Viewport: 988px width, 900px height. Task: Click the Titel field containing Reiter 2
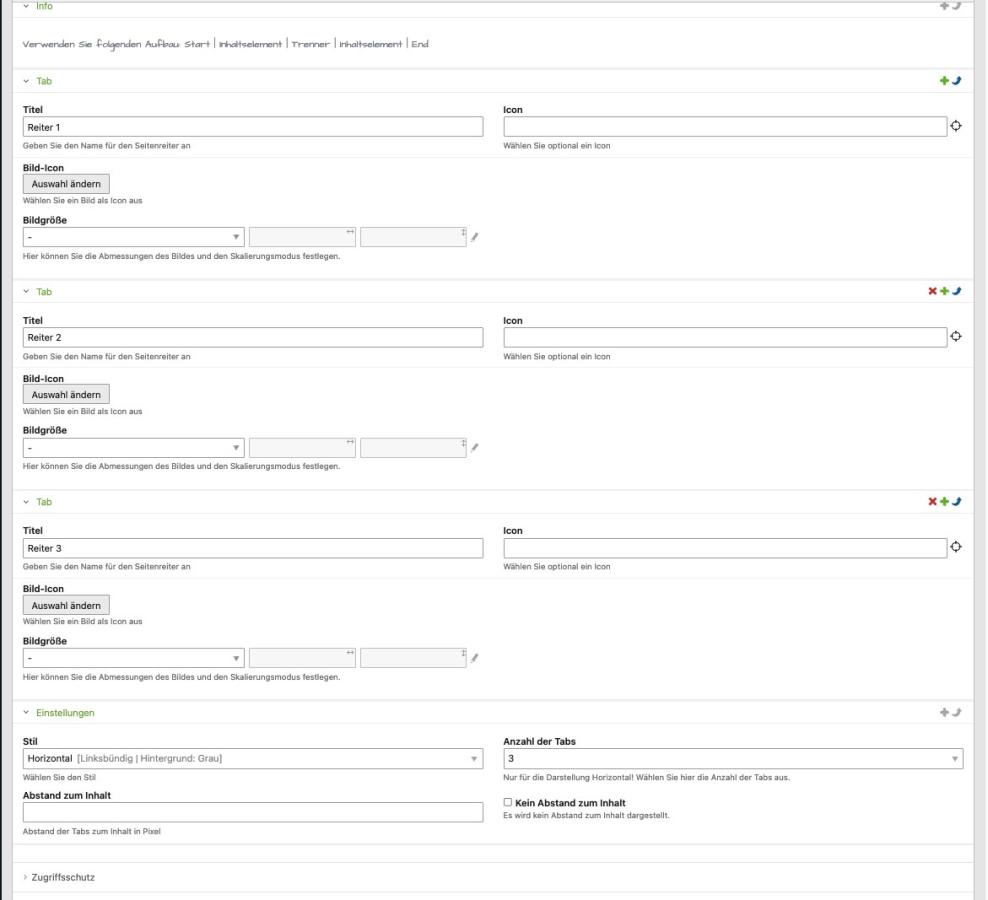(x=252, y=337)
